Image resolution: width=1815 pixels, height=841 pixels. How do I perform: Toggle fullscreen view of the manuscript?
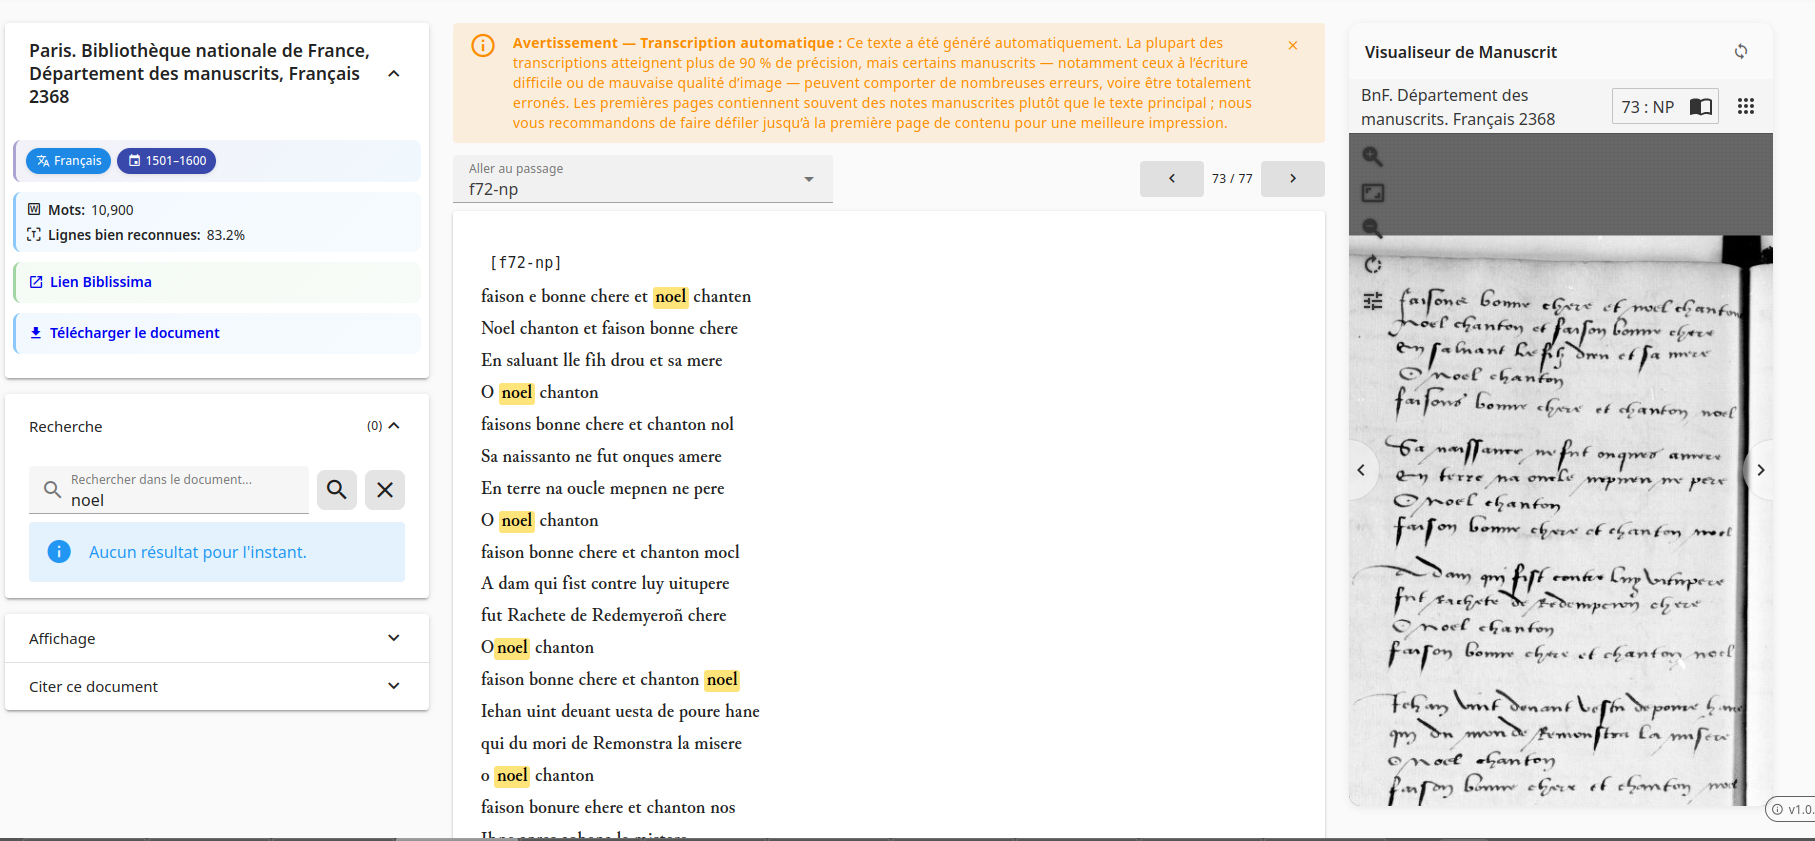[1373, 193]
